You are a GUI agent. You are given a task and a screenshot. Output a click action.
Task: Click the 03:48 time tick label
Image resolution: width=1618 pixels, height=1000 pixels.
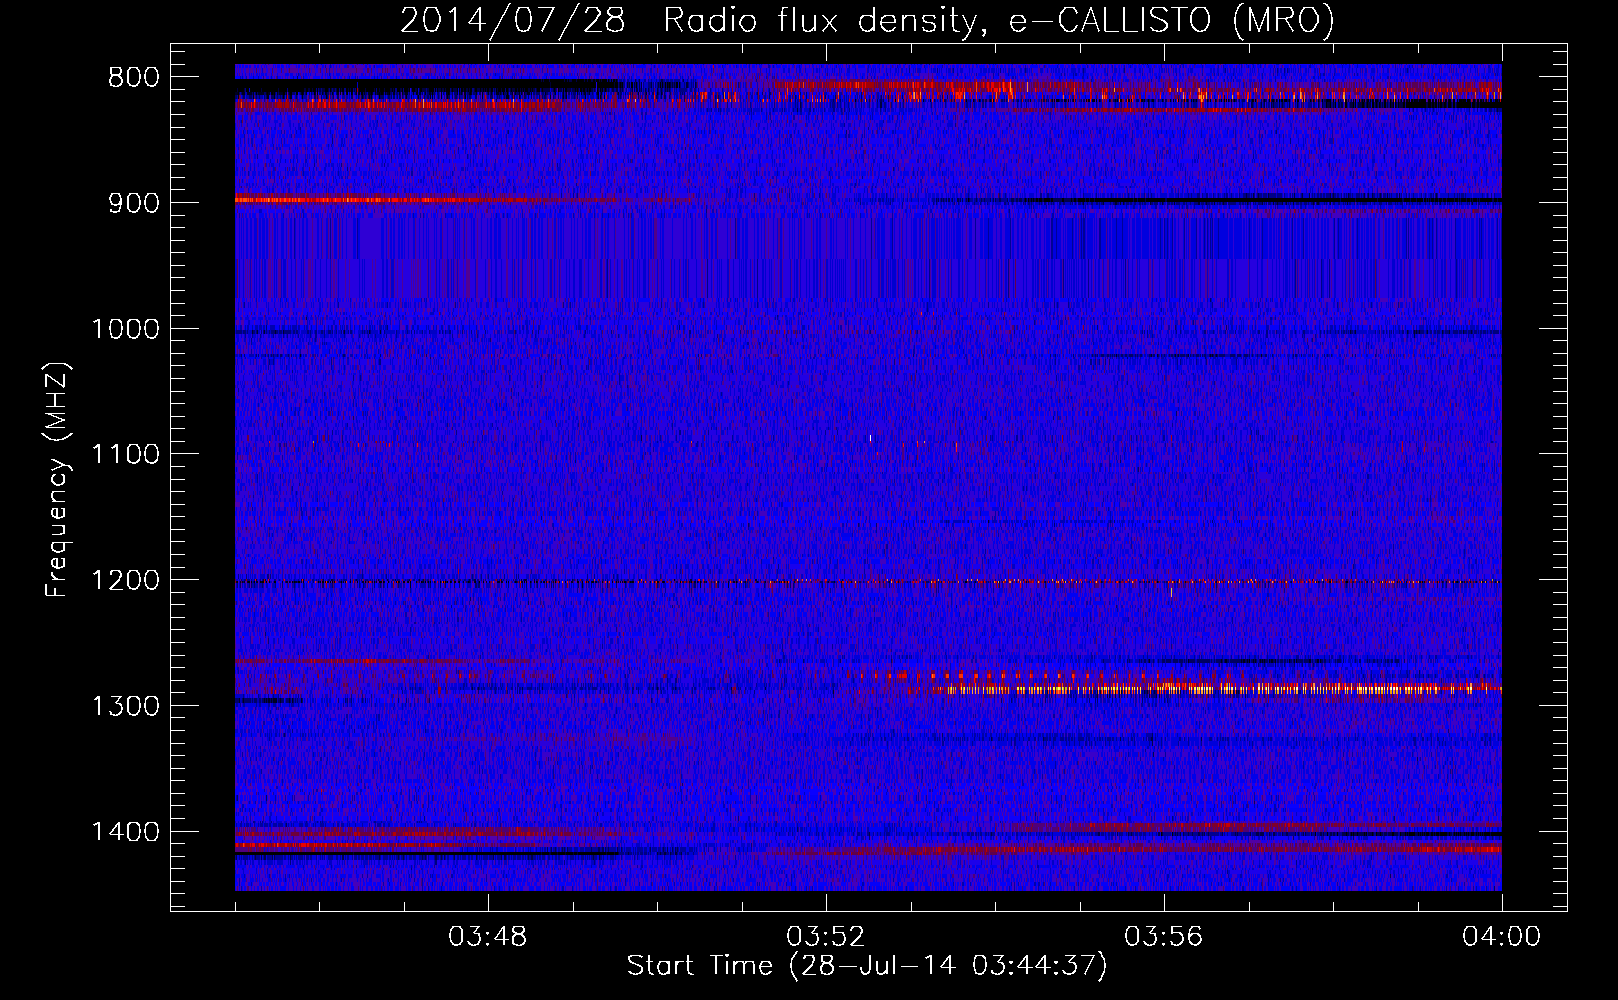pos(488,937)
